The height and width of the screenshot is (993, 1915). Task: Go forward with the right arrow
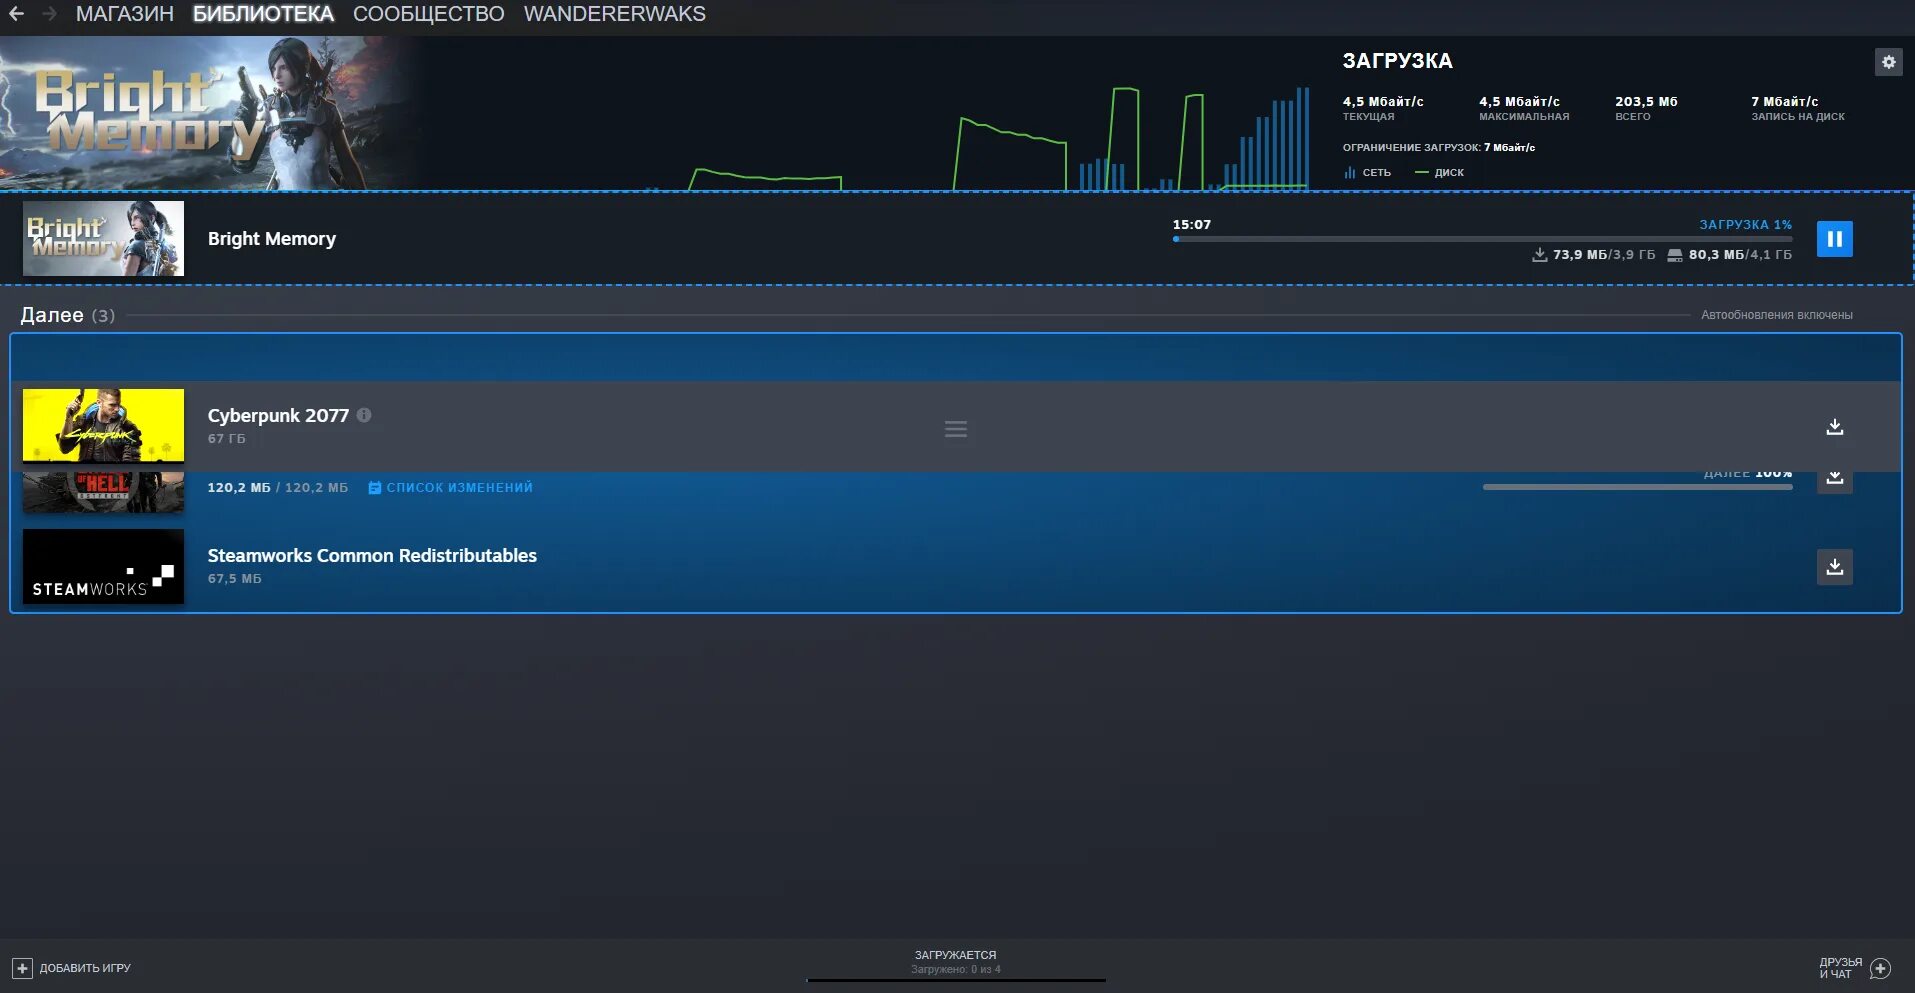point(49,14)
